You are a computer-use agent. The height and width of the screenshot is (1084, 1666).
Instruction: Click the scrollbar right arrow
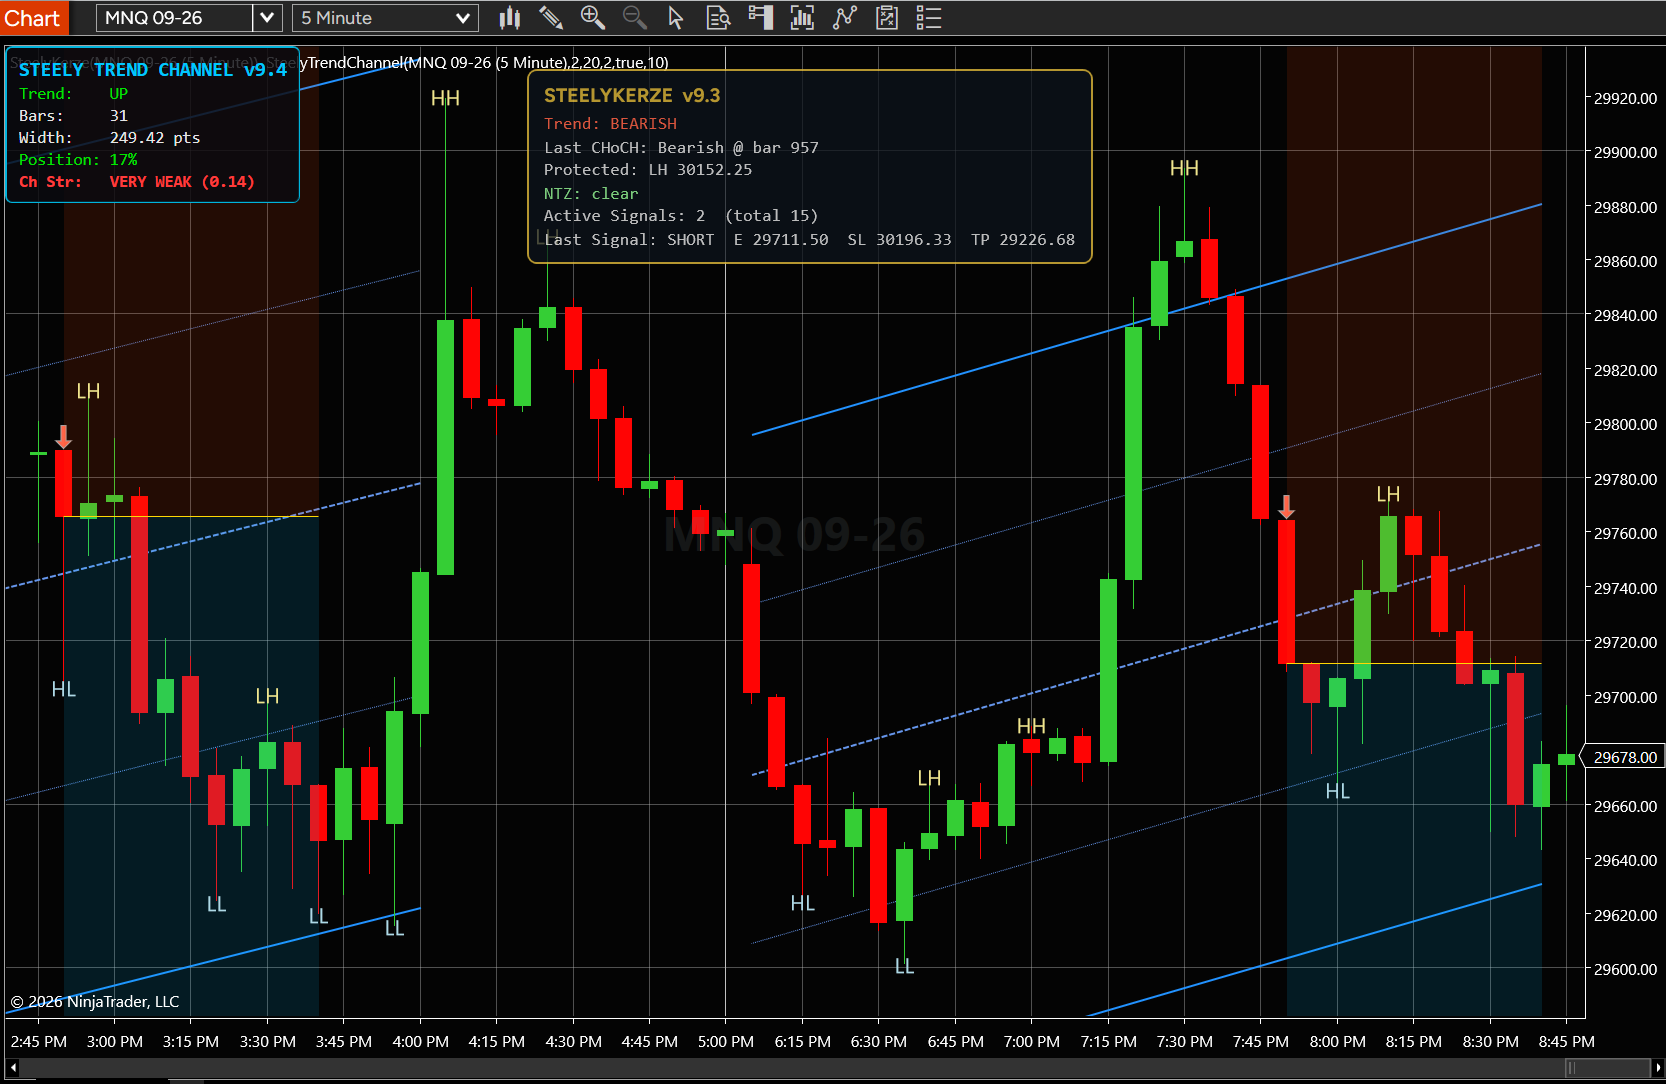click(x=1658, y=1068)
